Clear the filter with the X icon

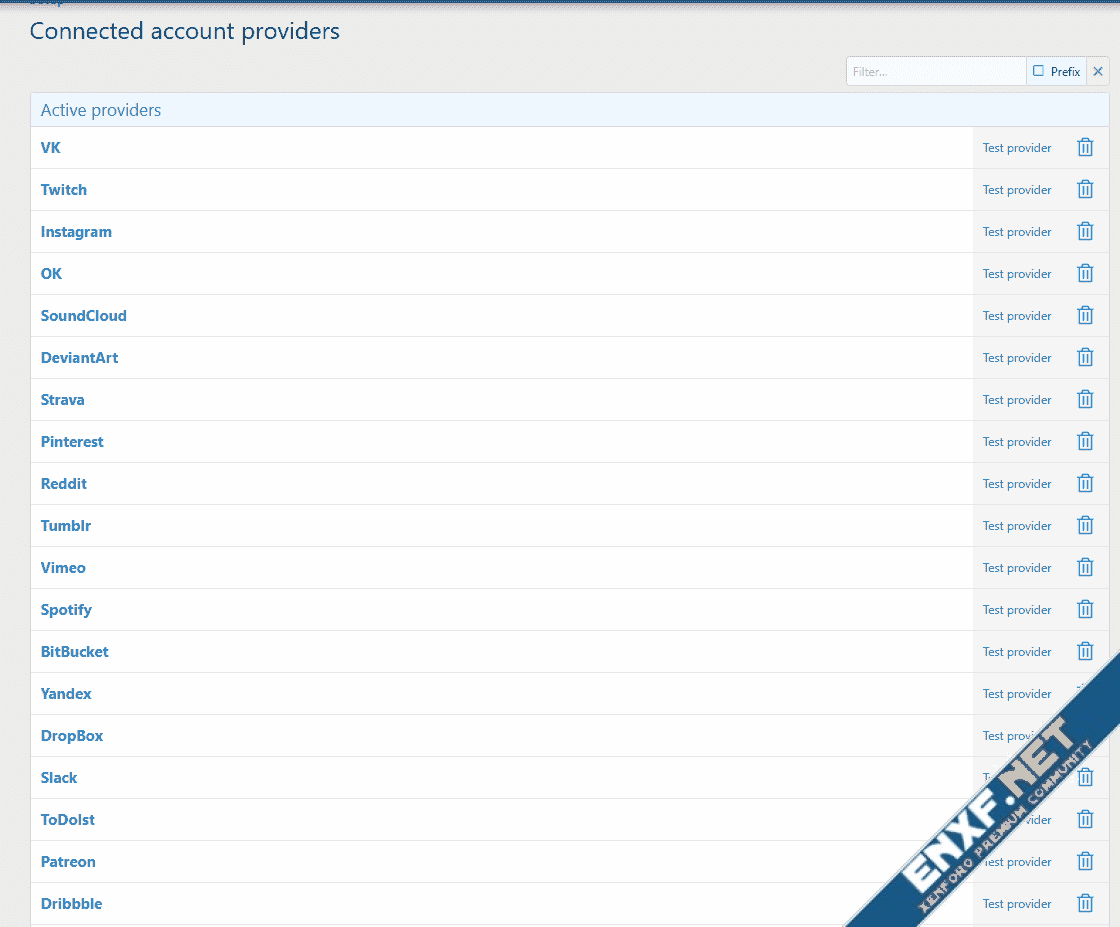tap(1098, 71)
